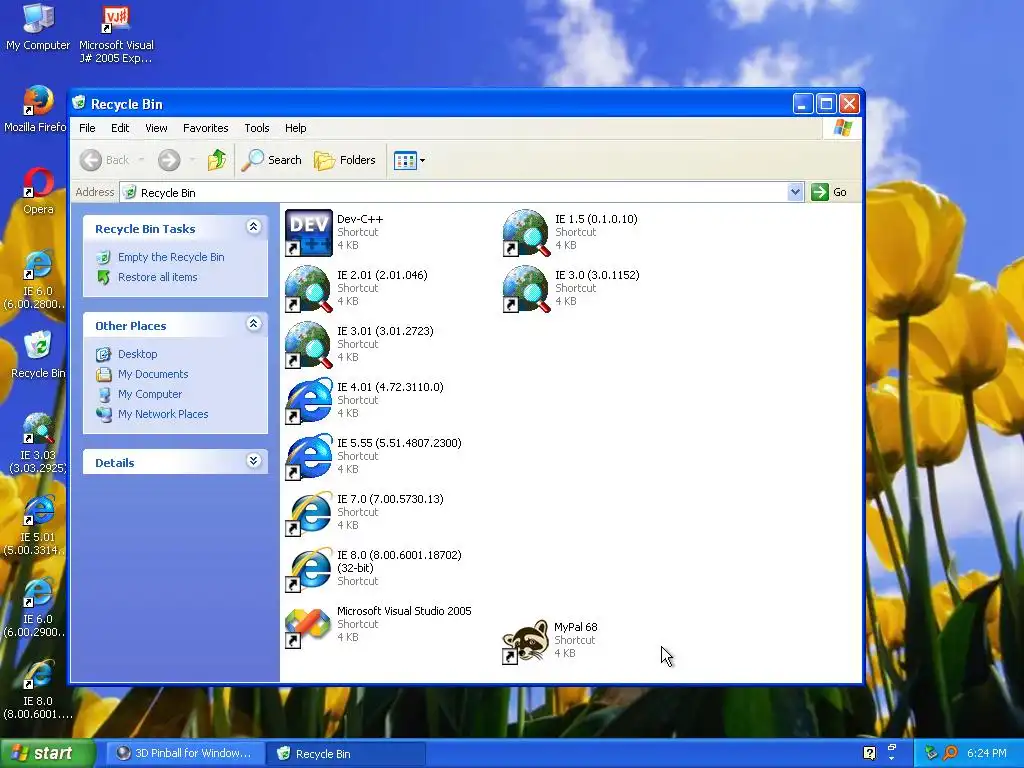This screenshot has height=768, width=1024.
Task: Click the Forward arrow toolbar button
Action: point(169,160)
